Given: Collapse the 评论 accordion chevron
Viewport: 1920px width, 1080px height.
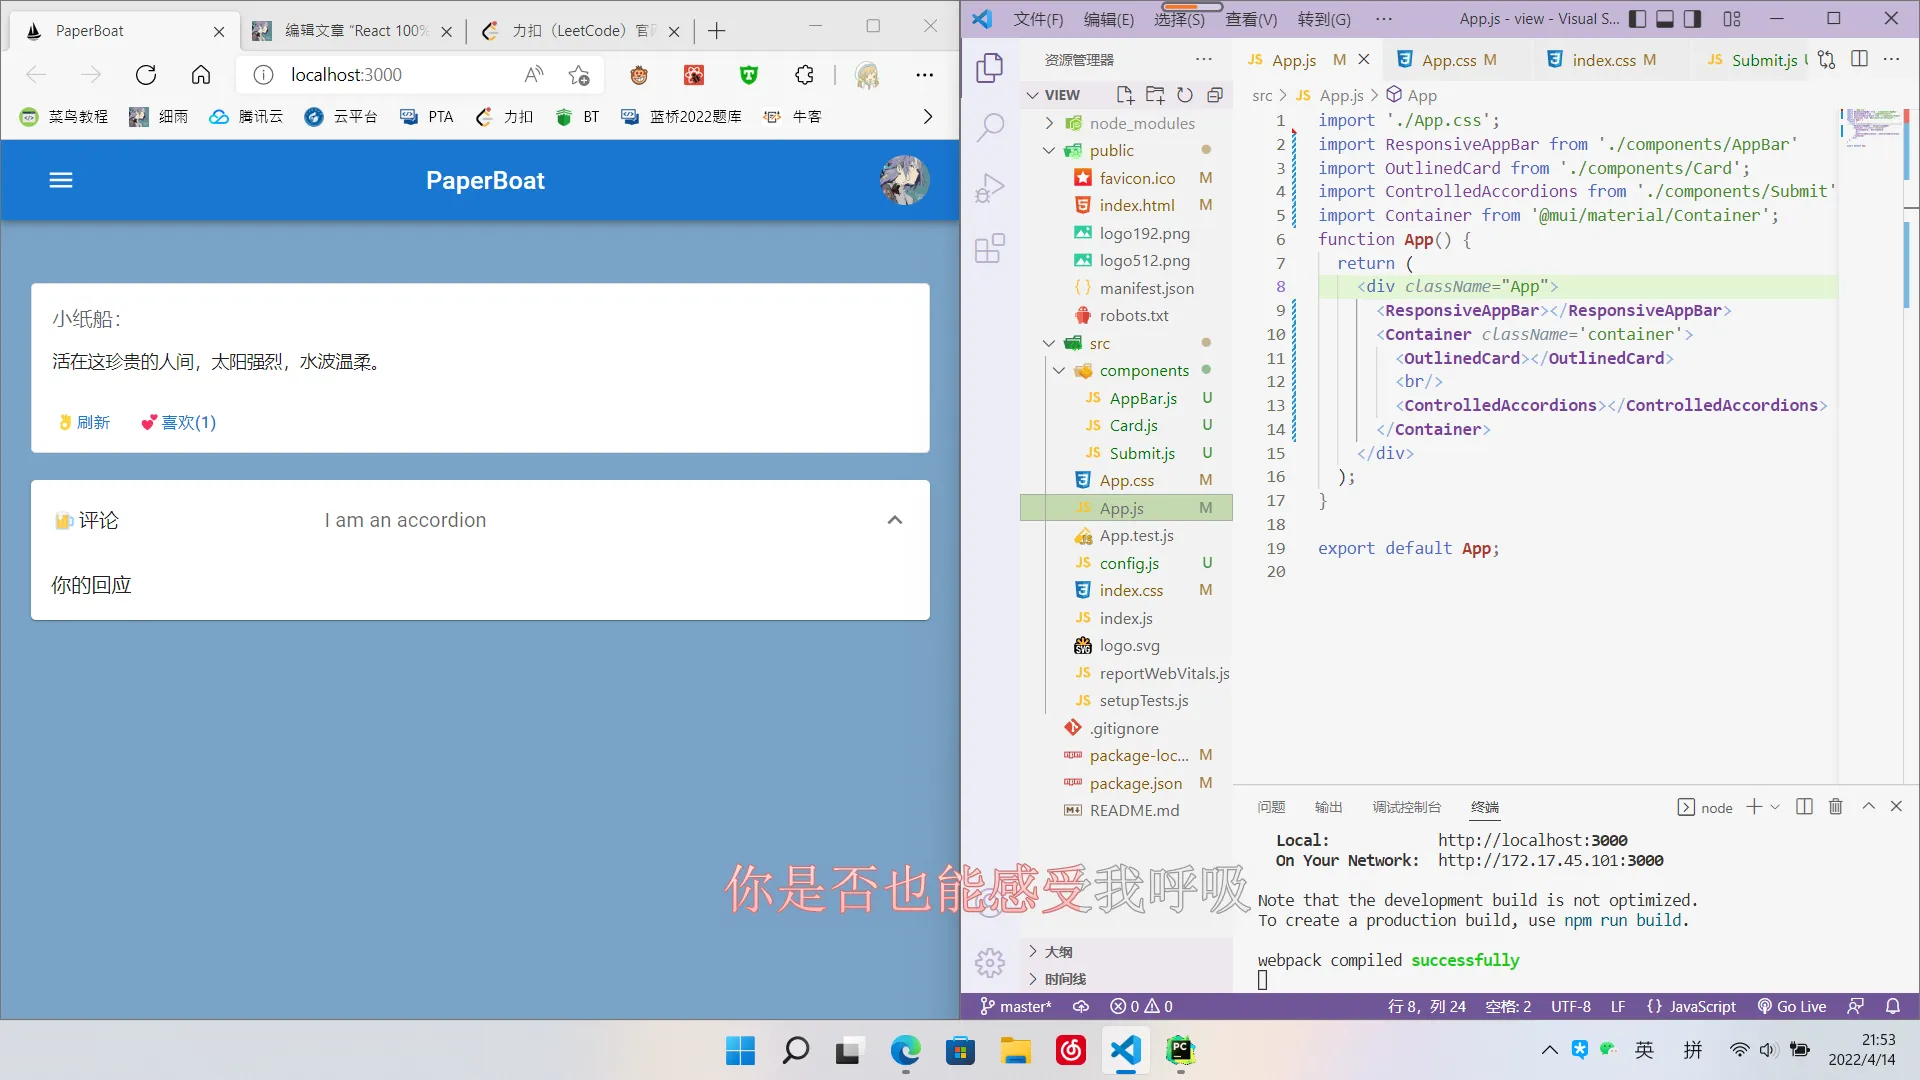Looking at the screenshot, I should coord(895,520).
